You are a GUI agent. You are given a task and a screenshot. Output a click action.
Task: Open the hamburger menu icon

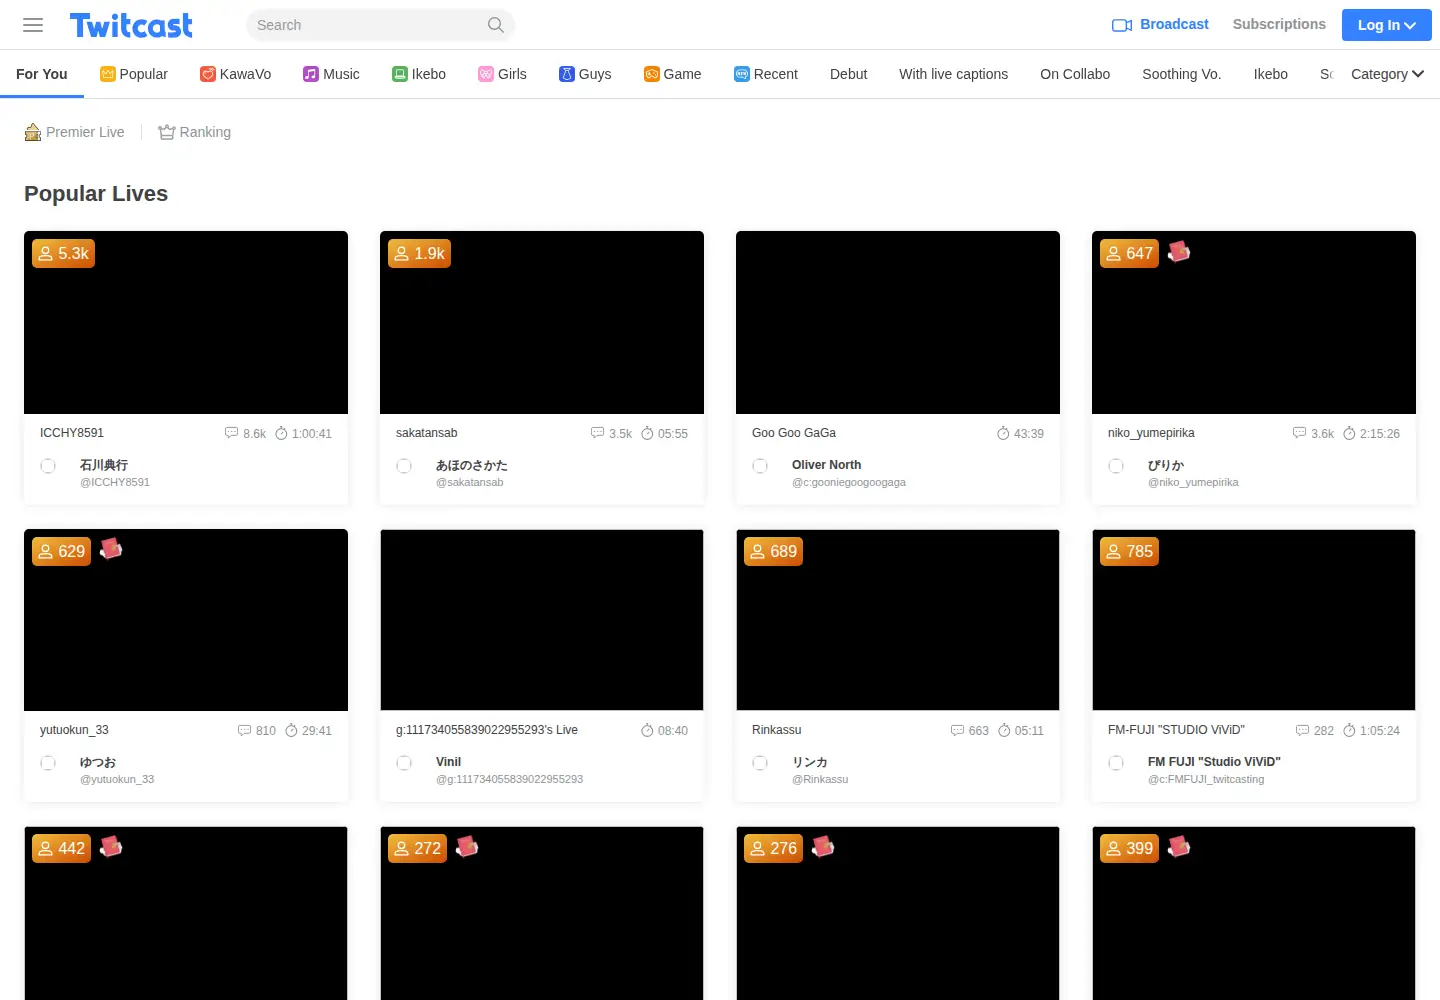33,25
